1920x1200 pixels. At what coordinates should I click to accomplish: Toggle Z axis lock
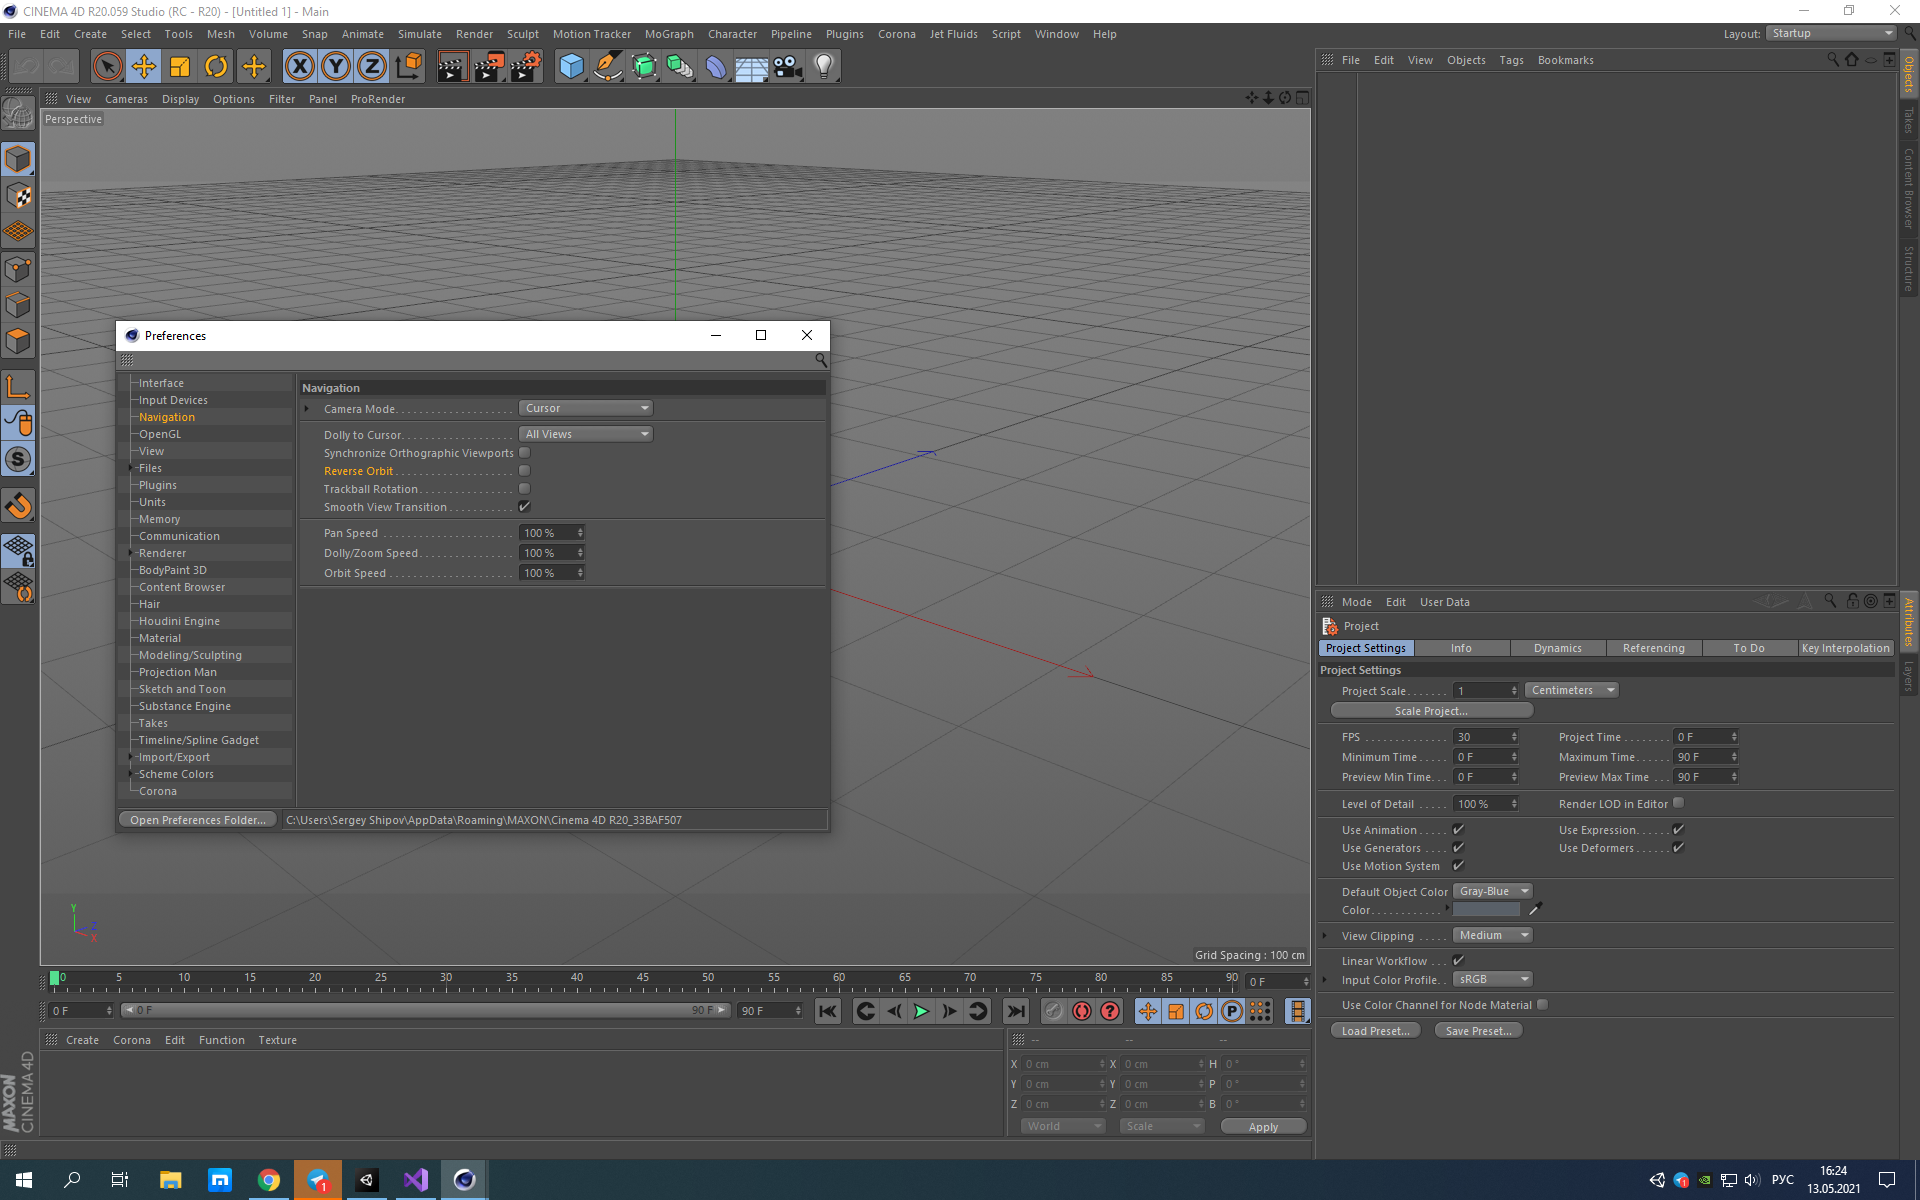(x=372, y=67)
